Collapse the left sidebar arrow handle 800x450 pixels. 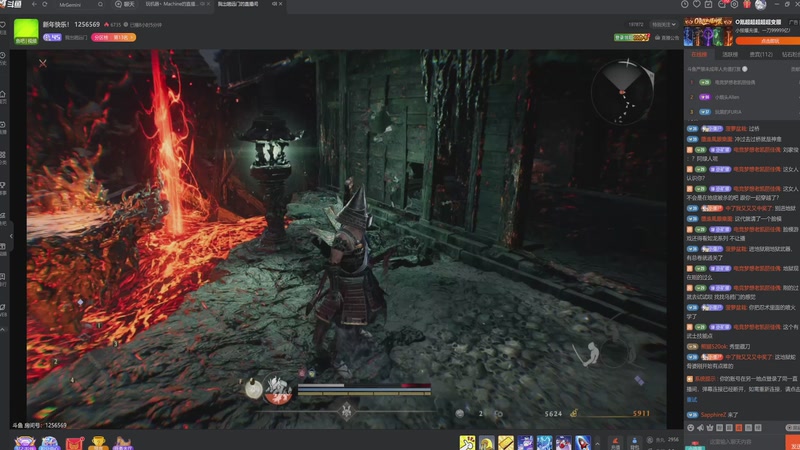11,236
